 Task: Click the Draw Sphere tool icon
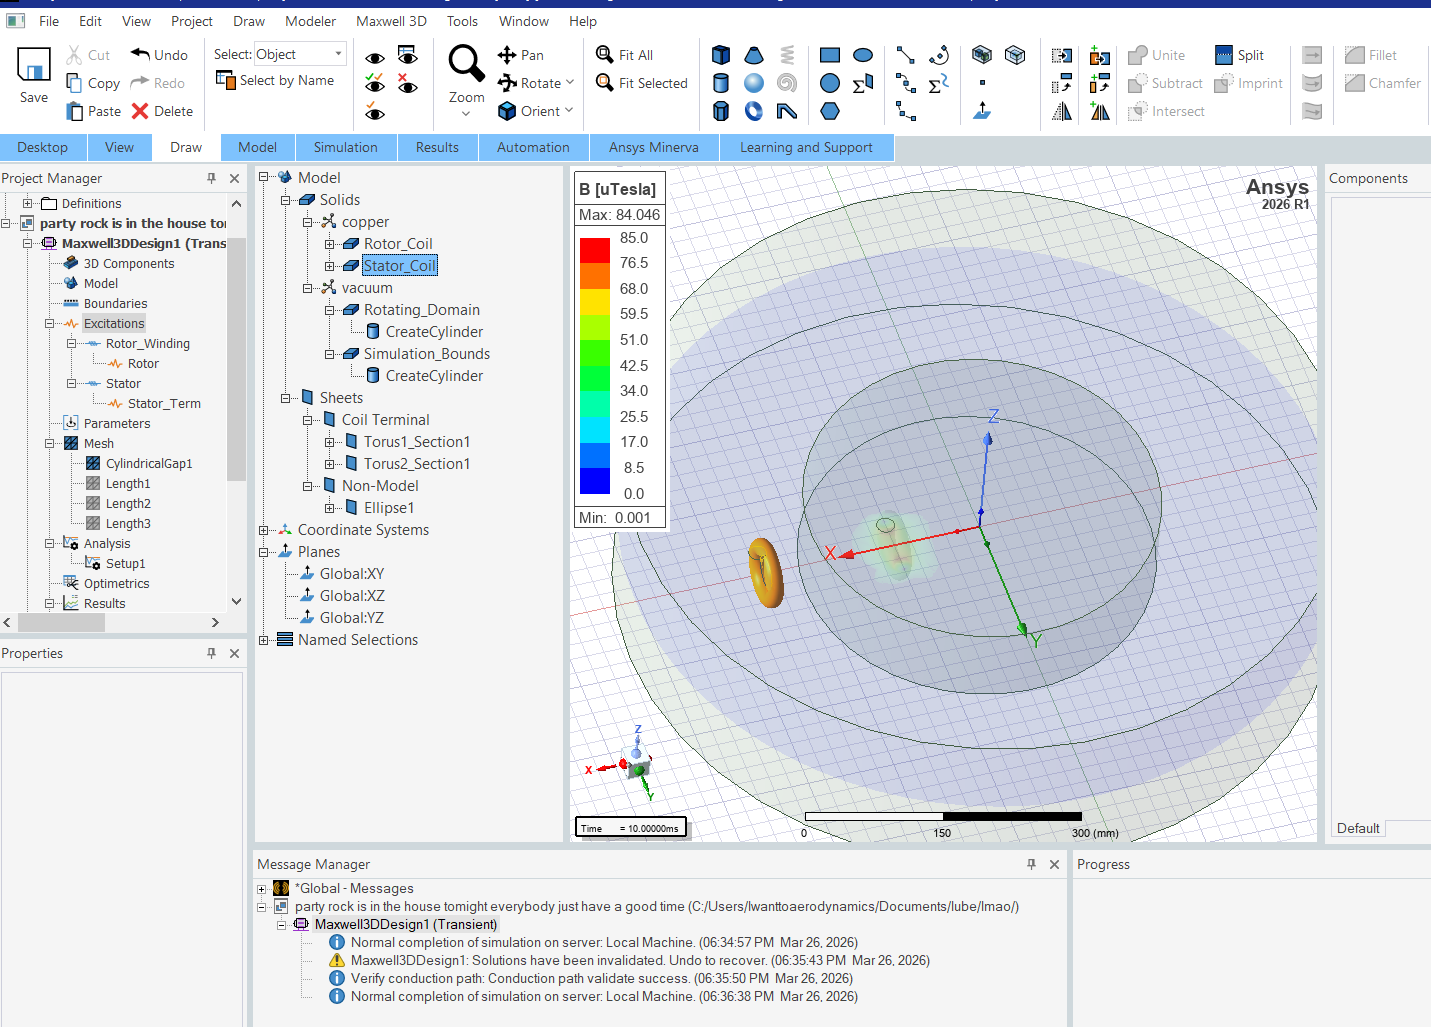click(754, 83)
